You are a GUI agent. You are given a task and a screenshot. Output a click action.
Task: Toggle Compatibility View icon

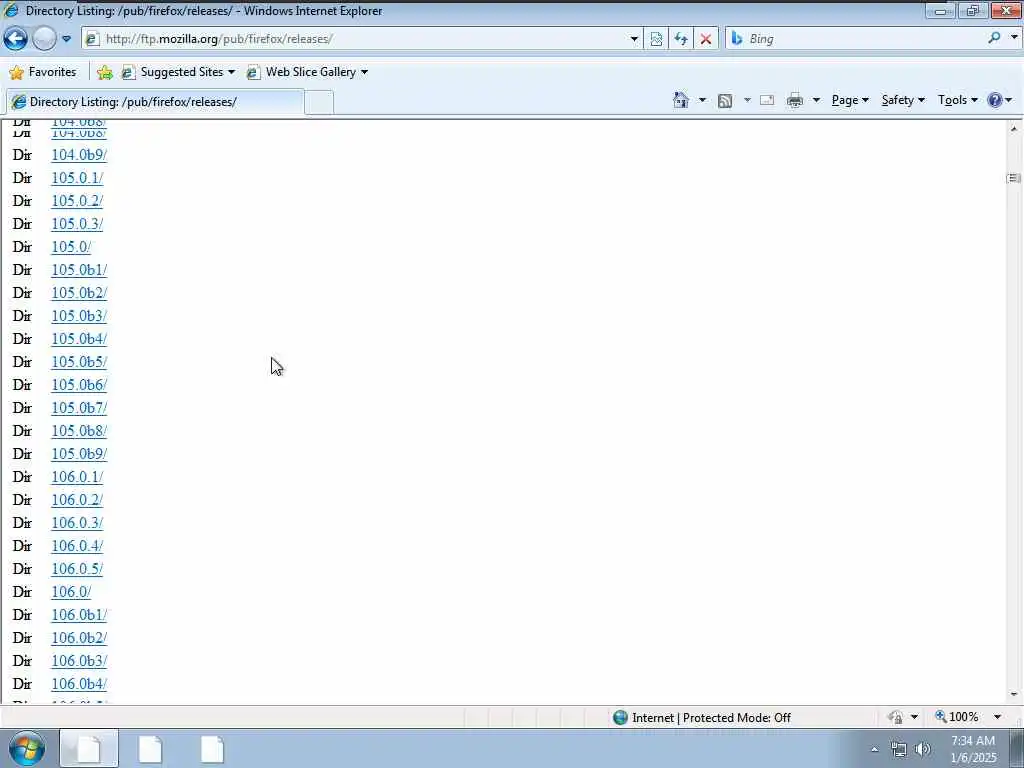tap(656, 39)
